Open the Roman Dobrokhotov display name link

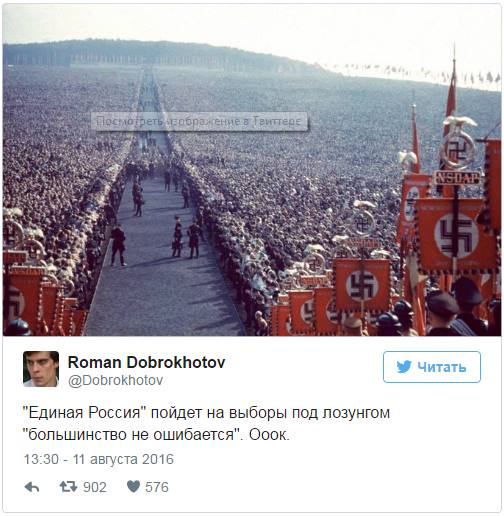point(146,362)
